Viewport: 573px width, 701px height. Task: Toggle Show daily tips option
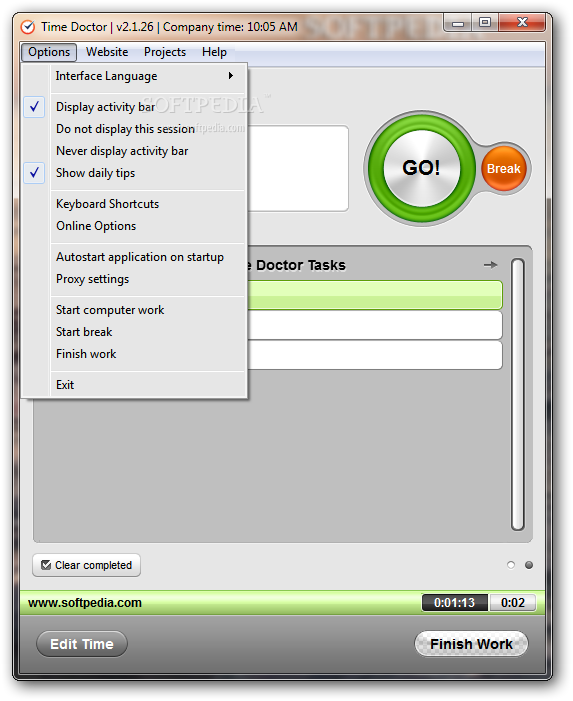(135, 173)
